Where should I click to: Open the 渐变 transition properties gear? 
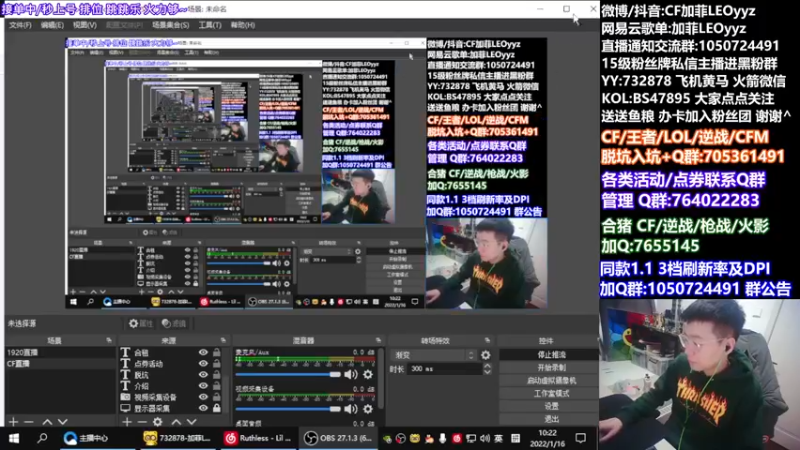(486, 355)
